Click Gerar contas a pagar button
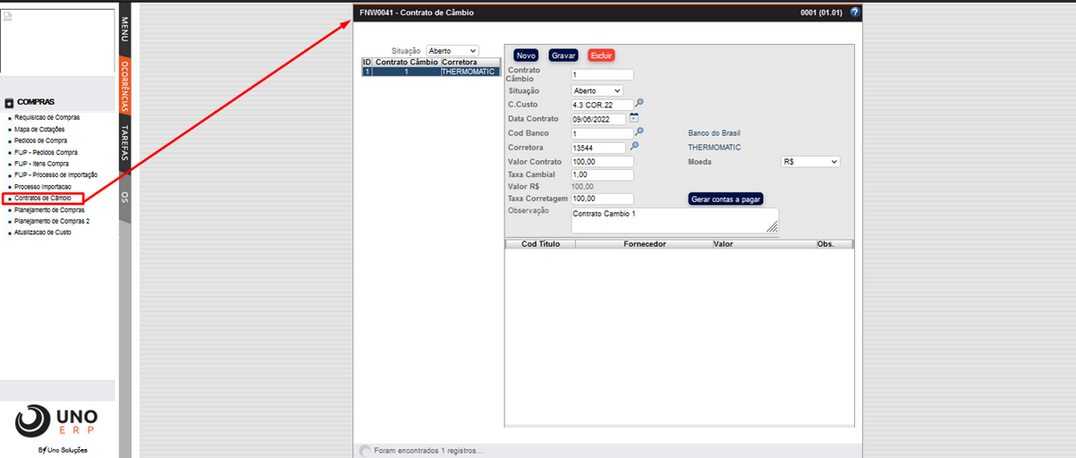The width and height of the screenshot is (1076, 458). click(725, 199)
